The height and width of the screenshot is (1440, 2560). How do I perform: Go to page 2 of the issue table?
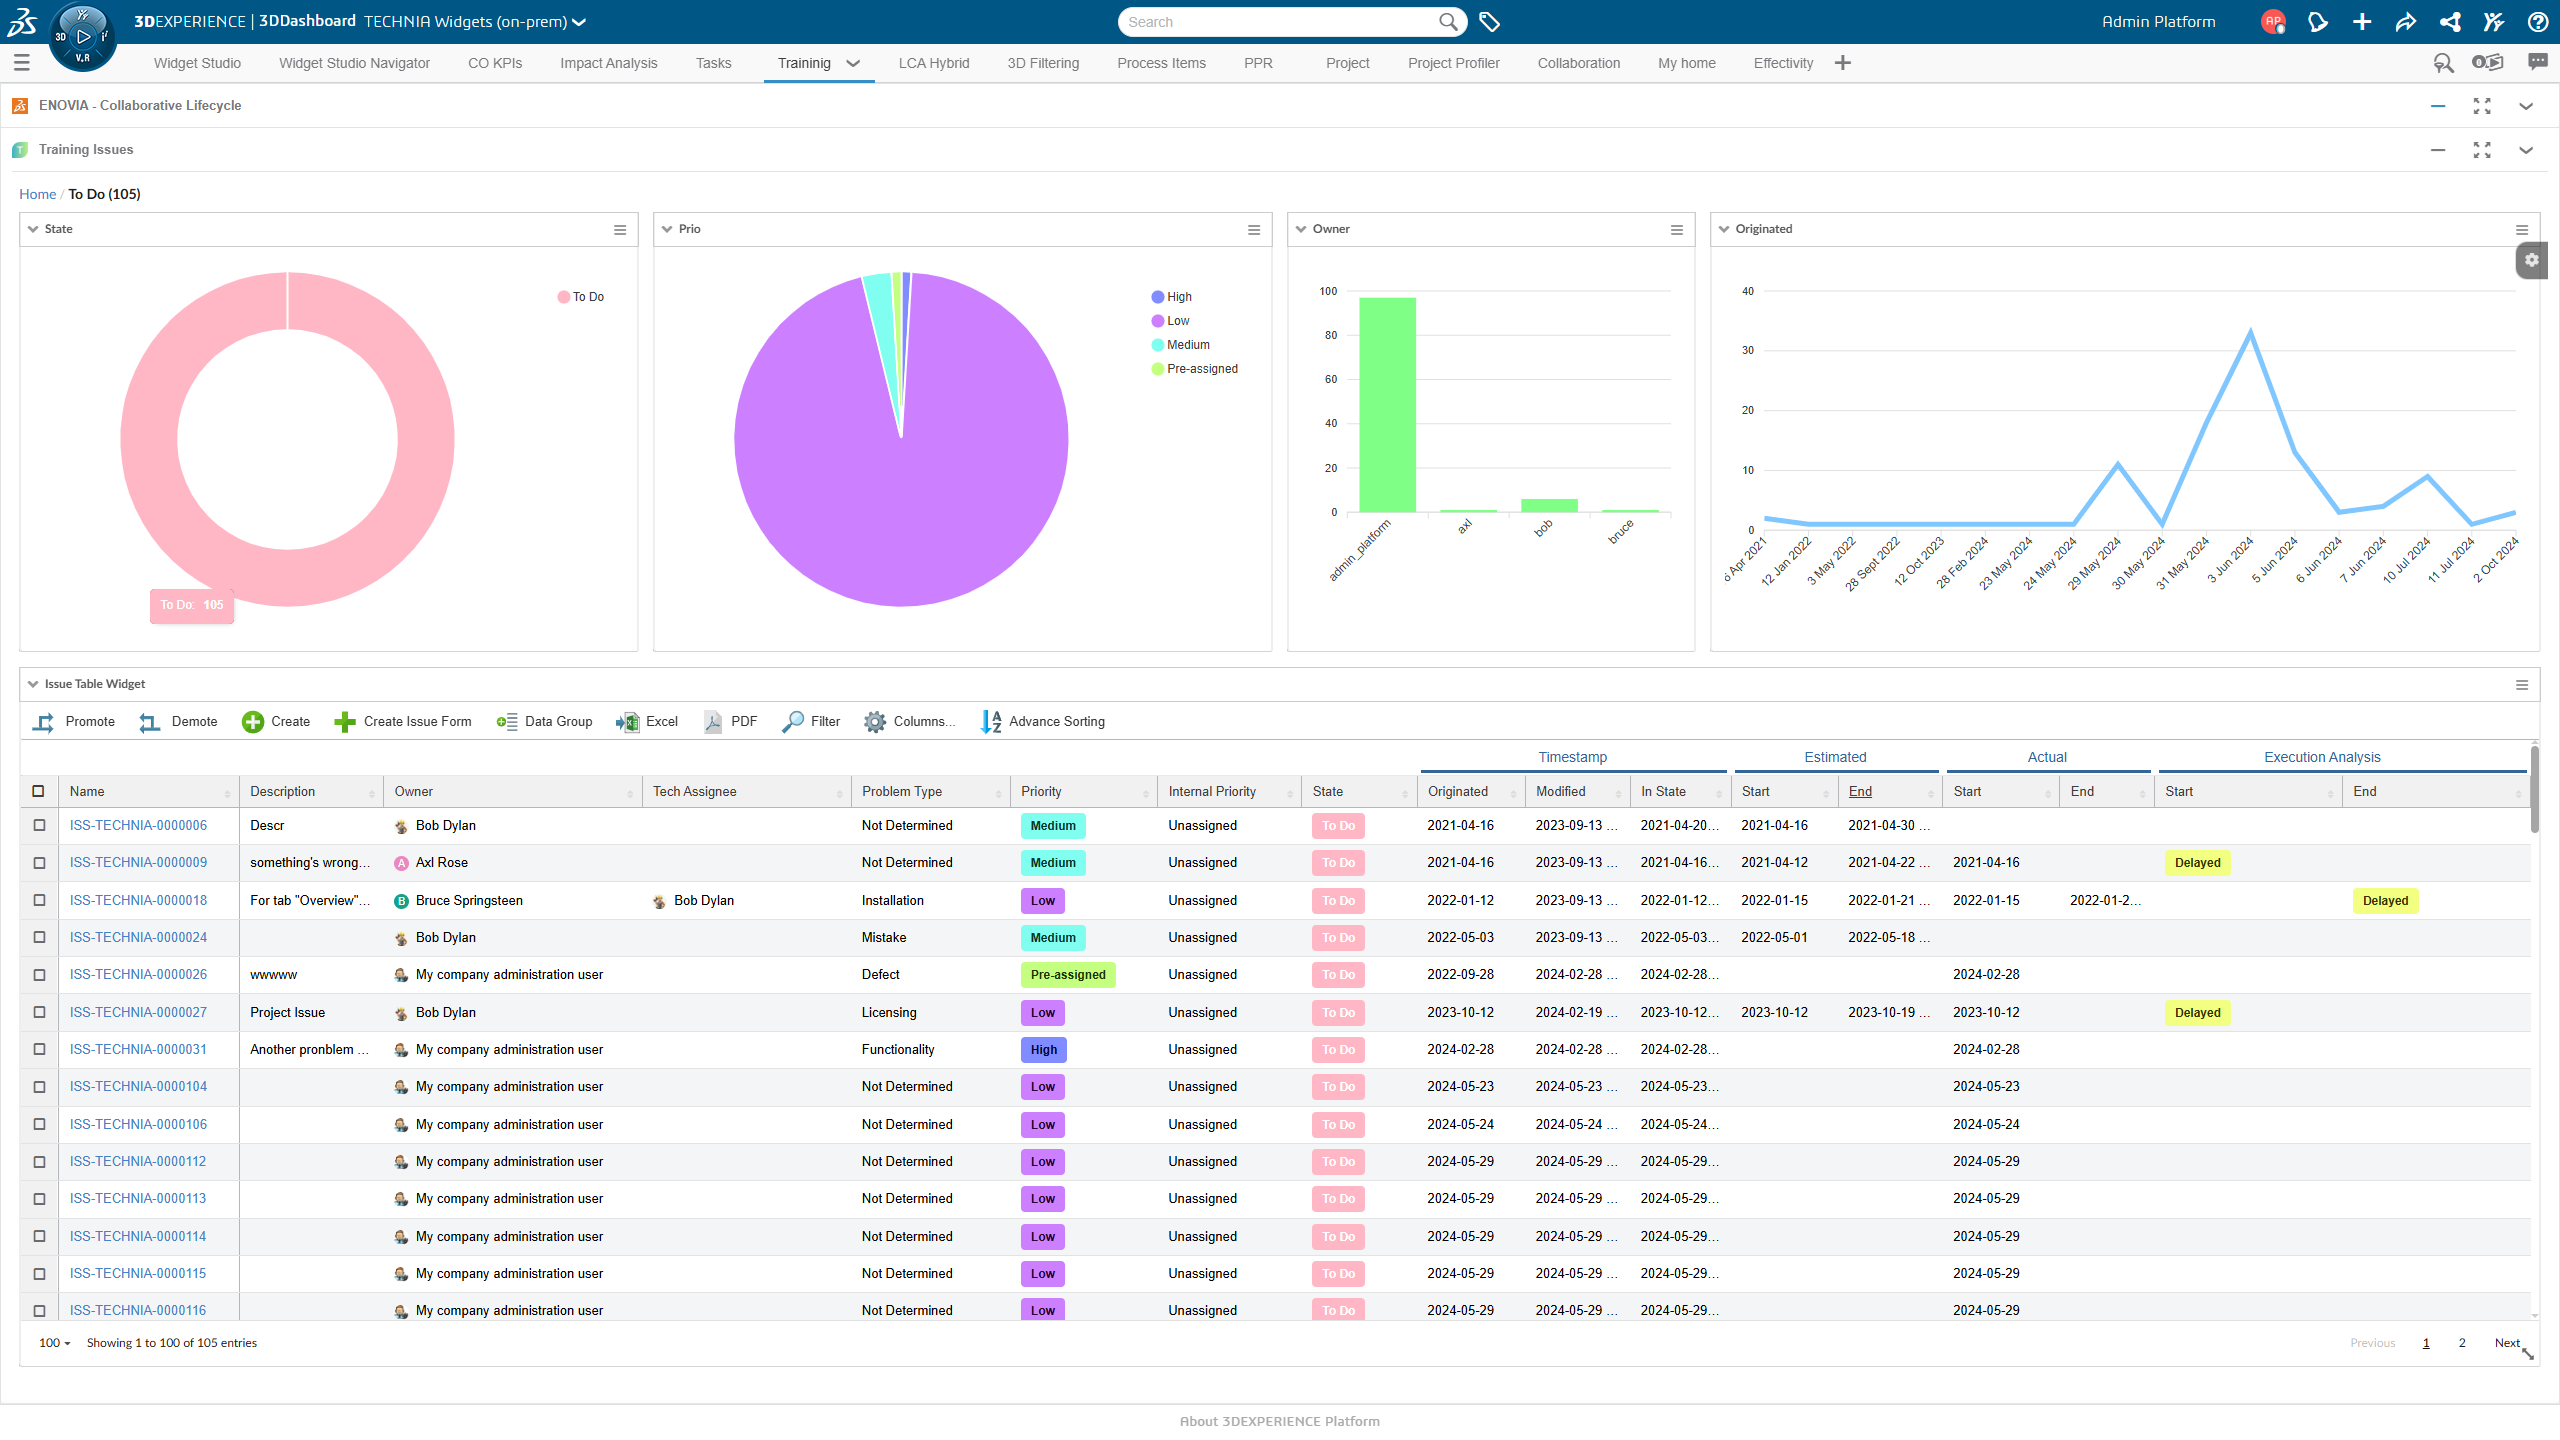(x=2462, y=1343)
